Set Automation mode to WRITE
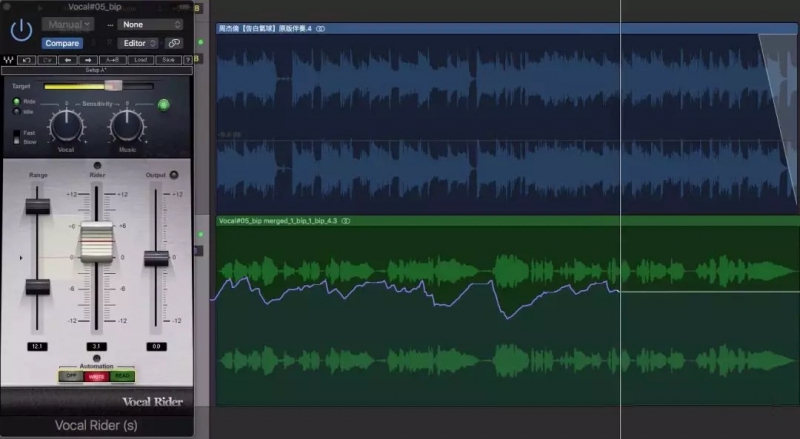800x439 pixels. pos(96,376)
